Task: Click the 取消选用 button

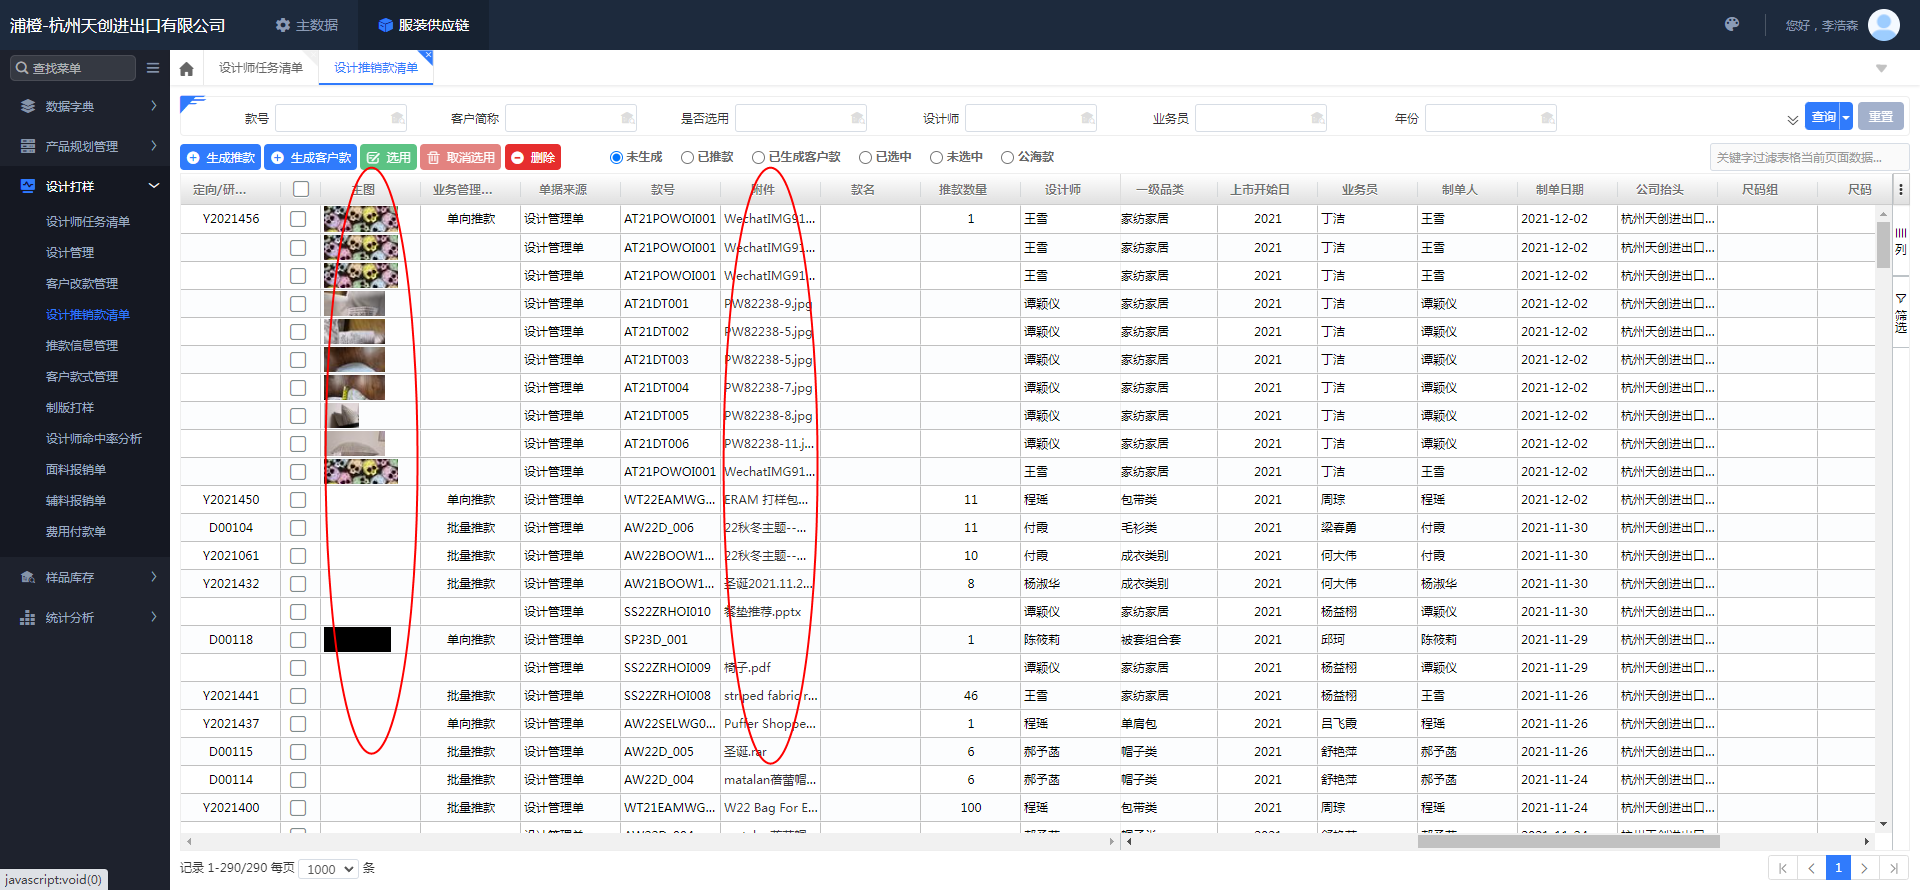Action: click(x=460, y=157)
